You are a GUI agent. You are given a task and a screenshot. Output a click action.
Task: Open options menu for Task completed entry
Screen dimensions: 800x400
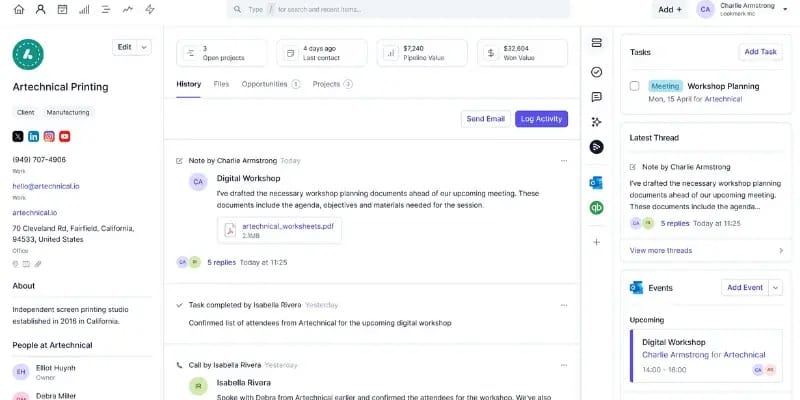[564, 305]
